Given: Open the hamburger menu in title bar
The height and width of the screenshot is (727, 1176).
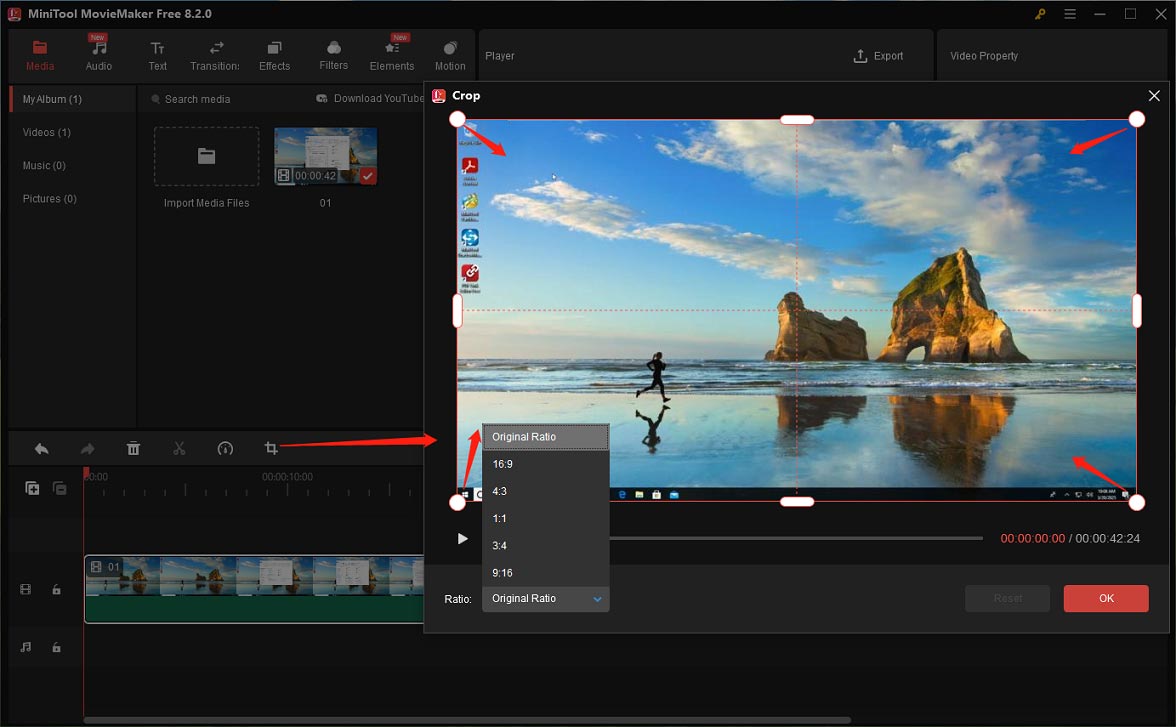Looking at the screenshot, I should [x=1070, y=14].
